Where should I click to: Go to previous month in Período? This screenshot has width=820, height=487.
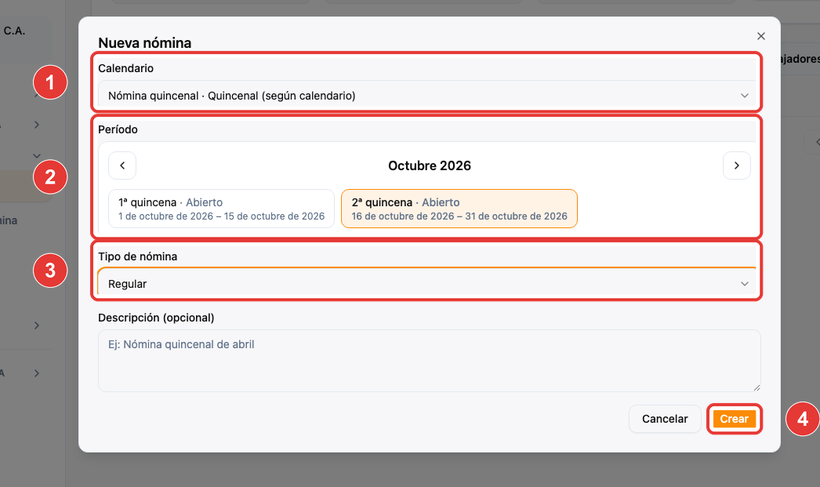tap(122, 165)
